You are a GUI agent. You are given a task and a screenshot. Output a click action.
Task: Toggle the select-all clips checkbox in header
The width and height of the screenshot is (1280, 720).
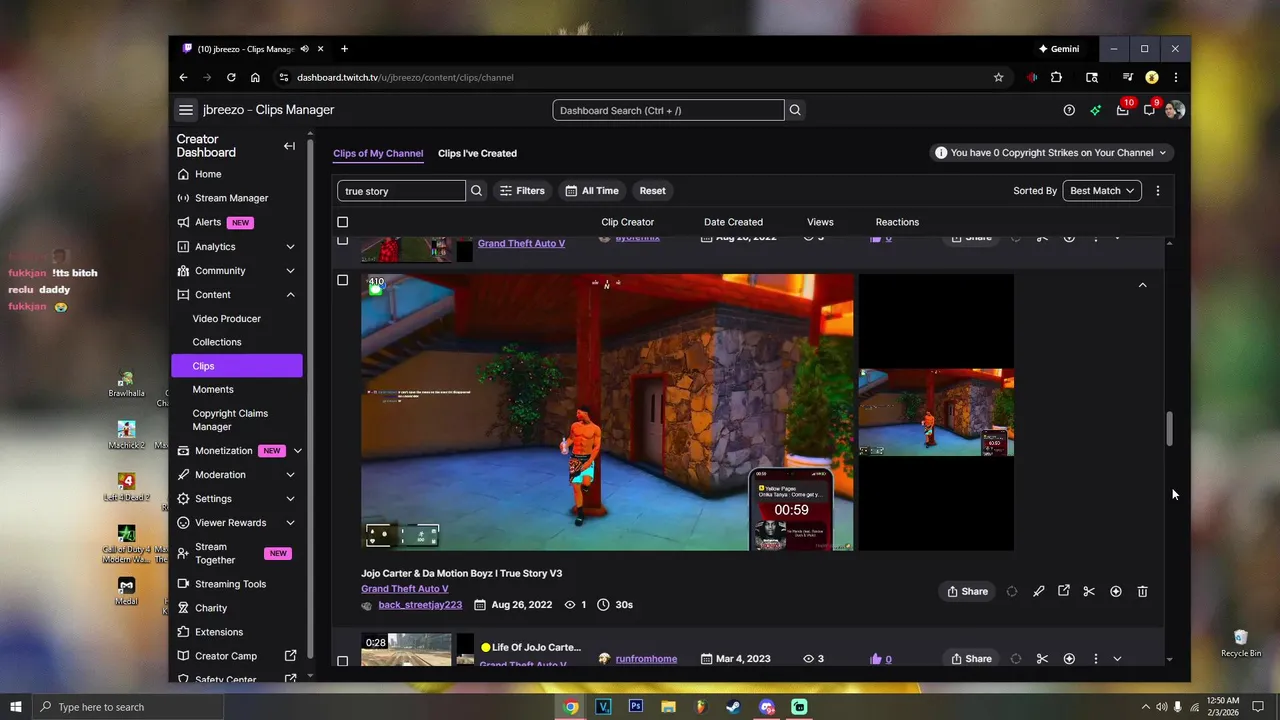343,222
